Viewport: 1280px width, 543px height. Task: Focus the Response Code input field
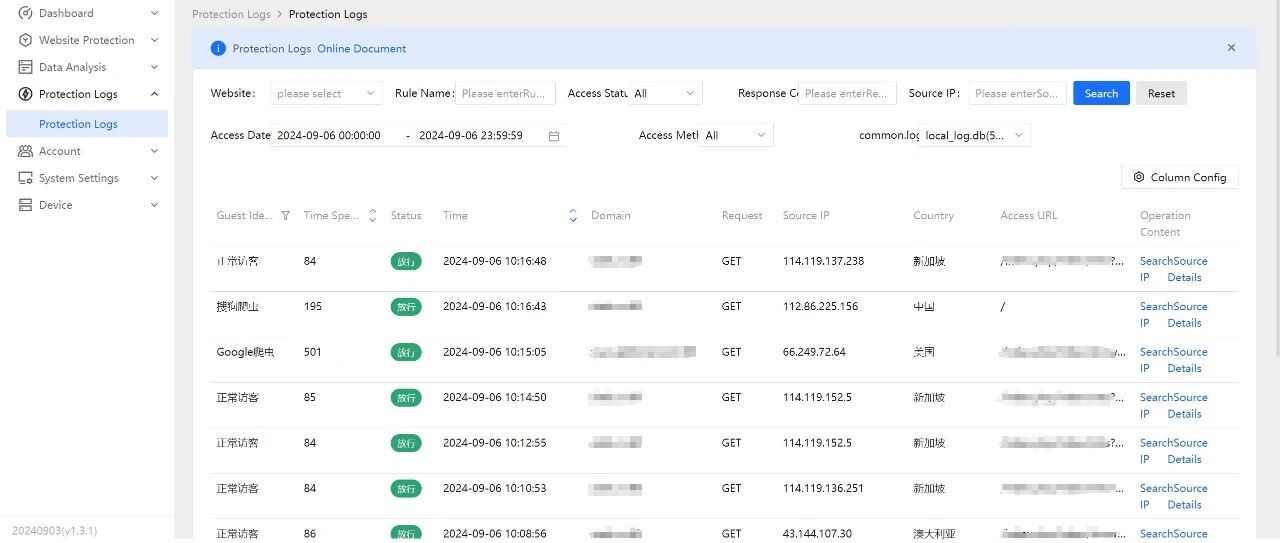coord(847,93)
